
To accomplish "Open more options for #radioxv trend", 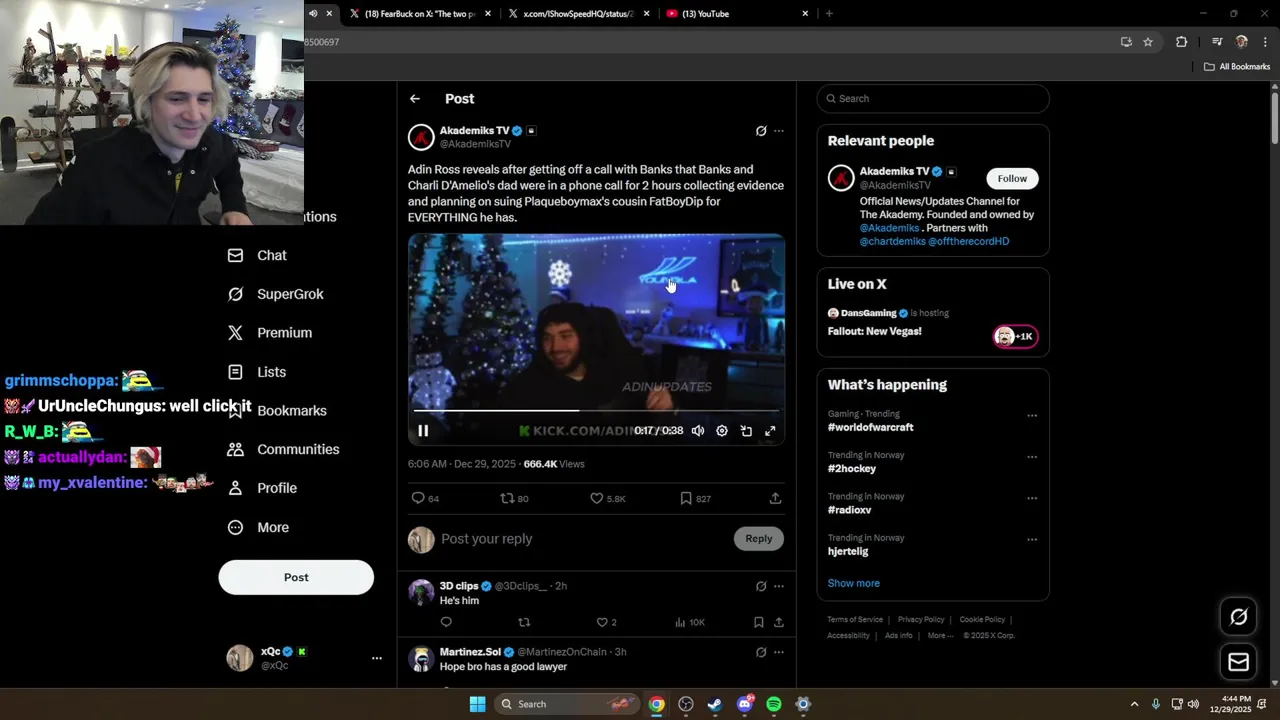I will point(1032,498).
